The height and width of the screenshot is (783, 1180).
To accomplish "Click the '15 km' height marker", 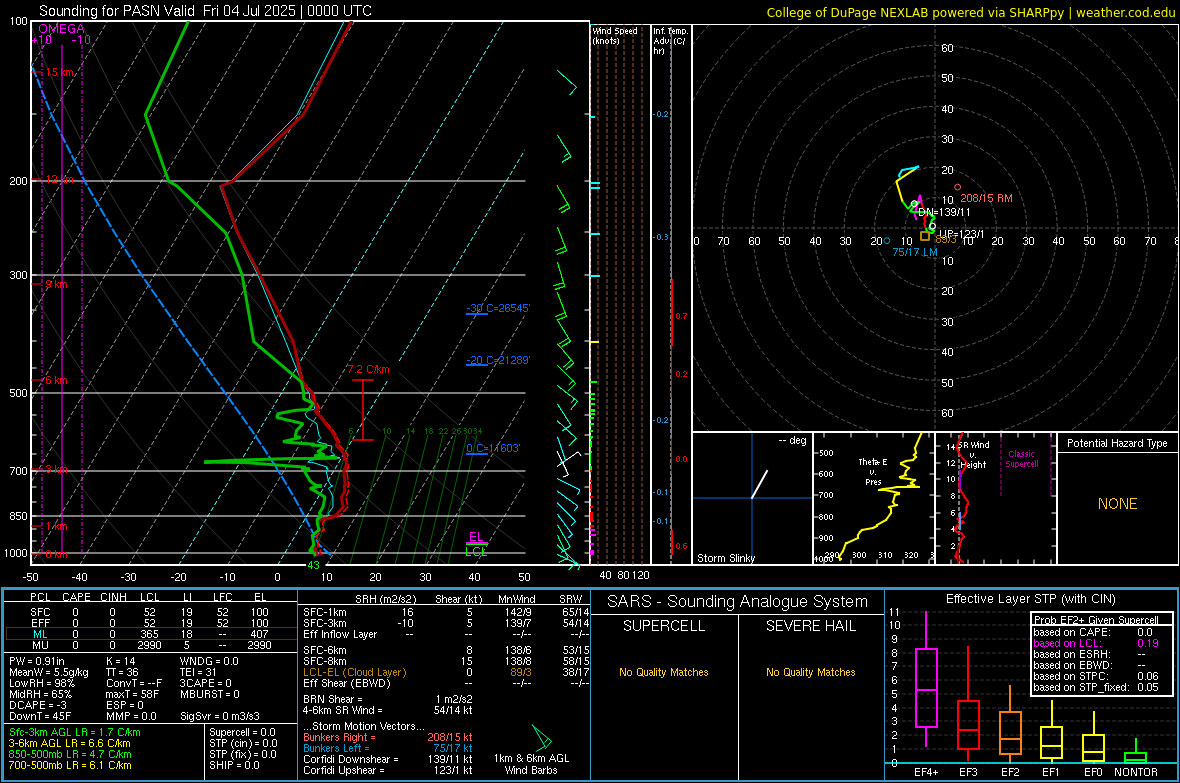I will click(60, 72).
